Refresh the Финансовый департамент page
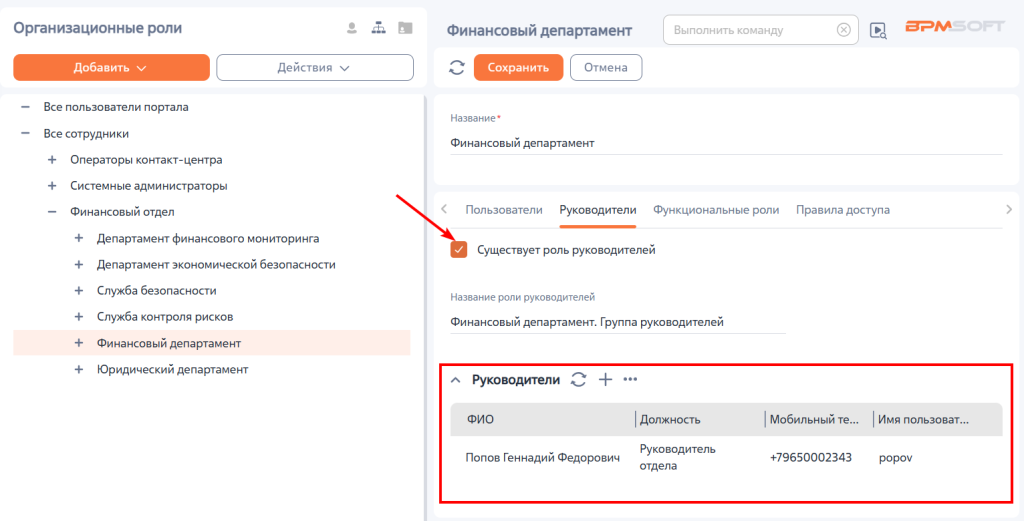The height and width of the screenshot is (521, 1024). pyautogui.click(x=456, y=67)
